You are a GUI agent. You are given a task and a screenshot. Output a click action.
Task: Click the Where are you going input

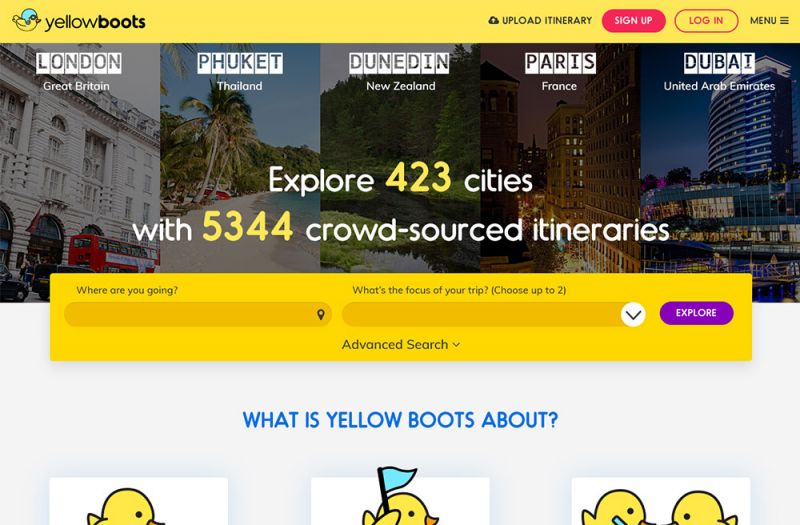[x=198, y=314]
